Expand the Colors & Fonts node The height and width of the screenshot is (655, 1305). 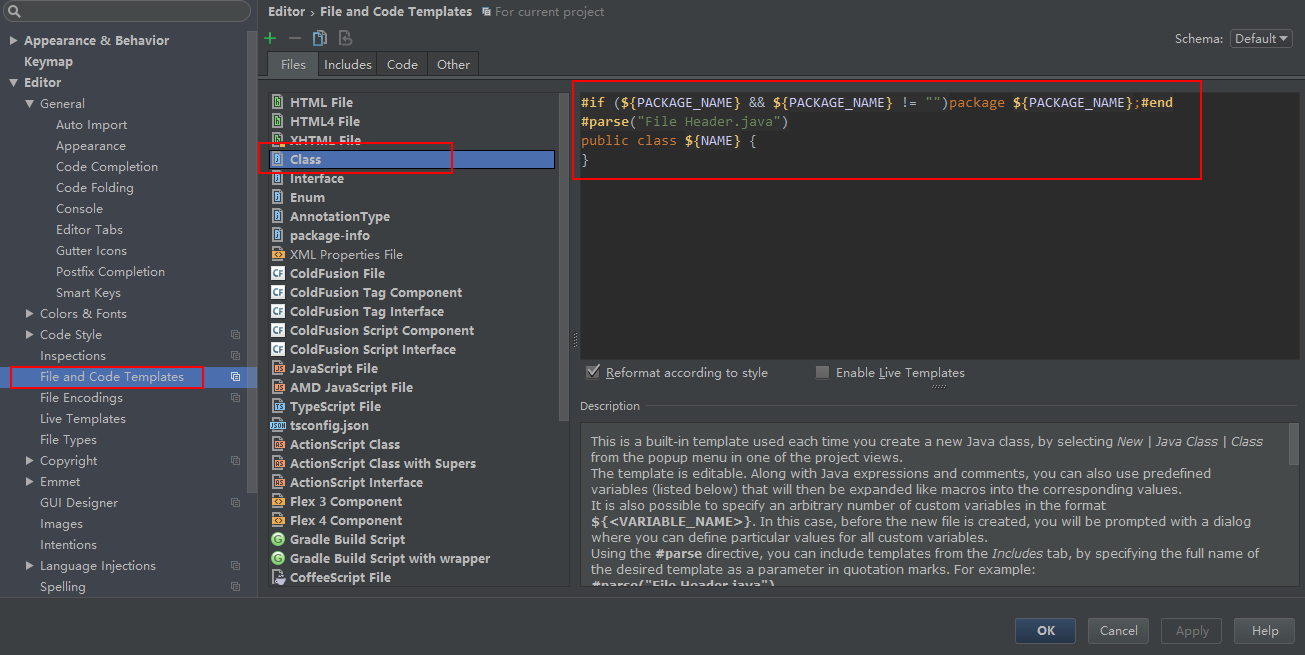click(x=29, y=314)
